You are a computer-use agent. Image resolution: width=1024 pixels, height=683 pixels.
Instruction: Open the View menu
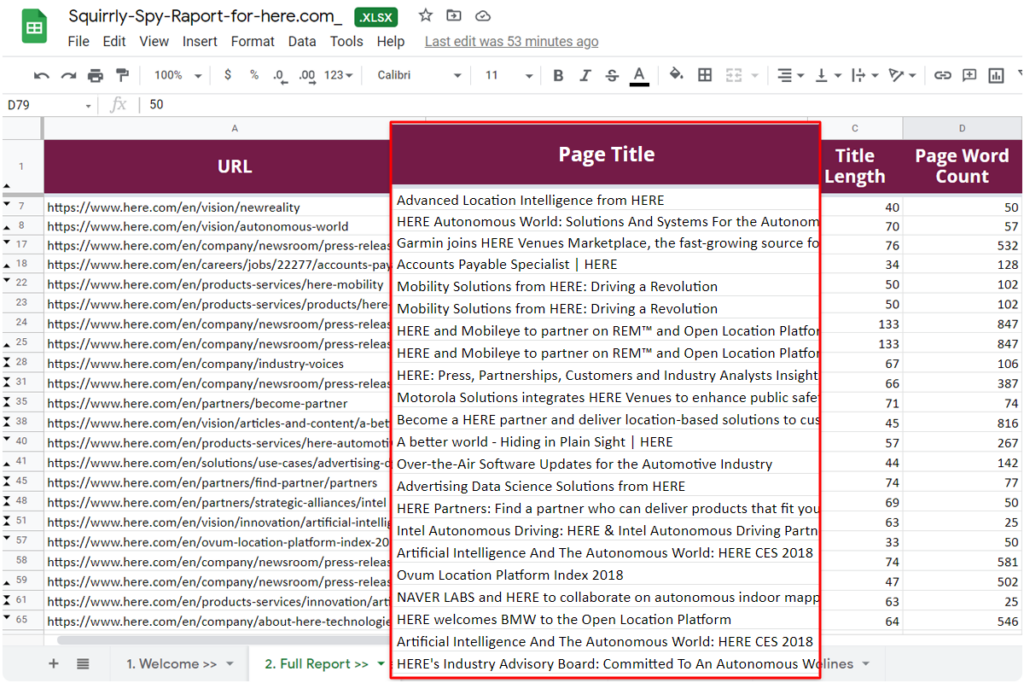(154, 42)
